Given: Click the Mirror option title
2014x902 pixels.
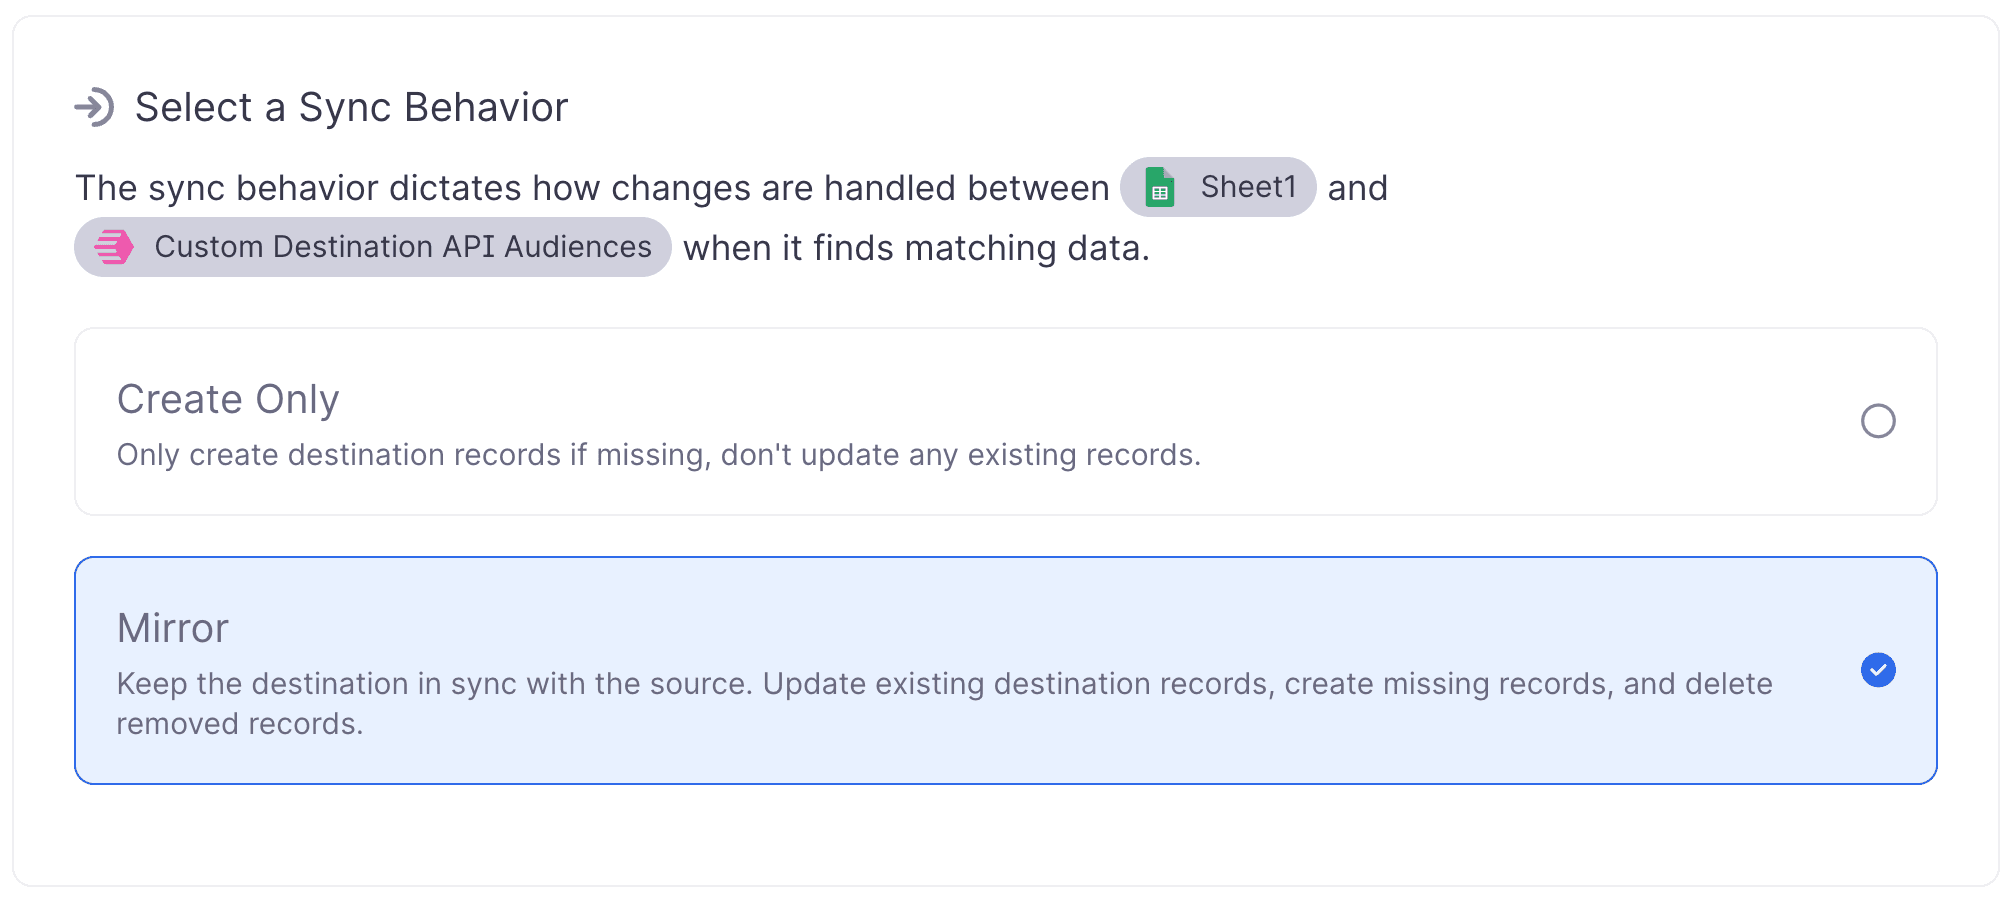Looking at the screenshot, I should [x=172, y=628].
